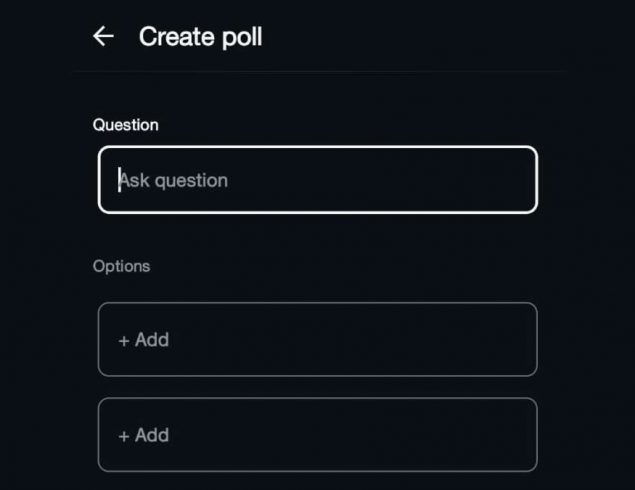
Task: Click the Options label
Action: [121, 266]
